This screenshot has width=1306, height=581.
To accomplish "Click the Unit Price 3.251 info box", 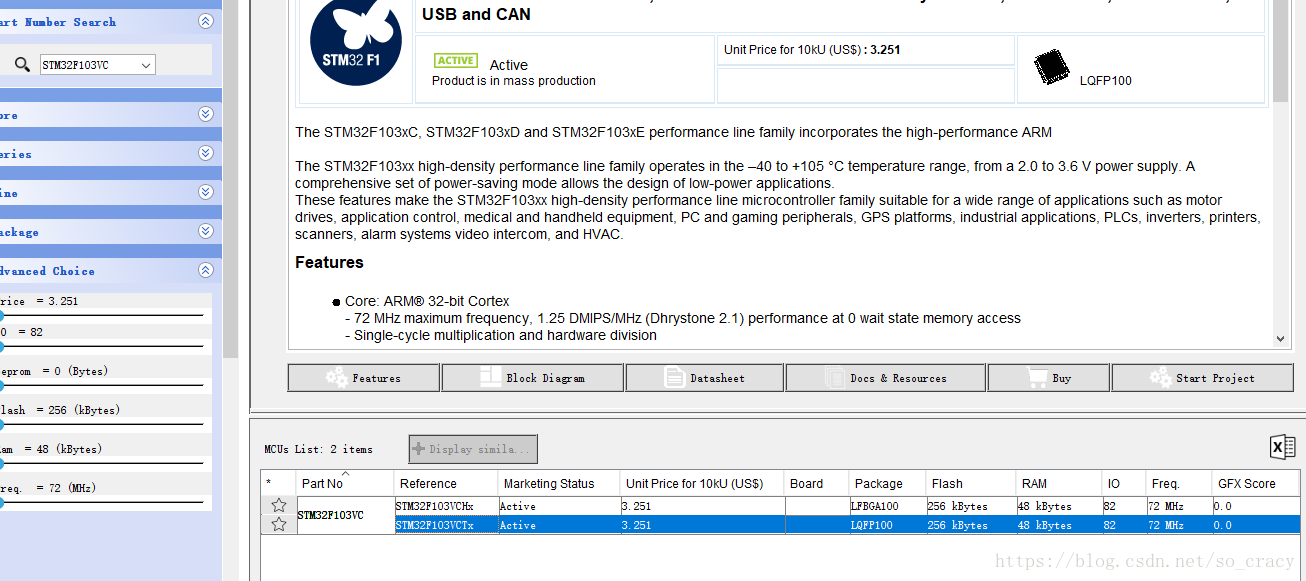I will [x=867, y=50].
